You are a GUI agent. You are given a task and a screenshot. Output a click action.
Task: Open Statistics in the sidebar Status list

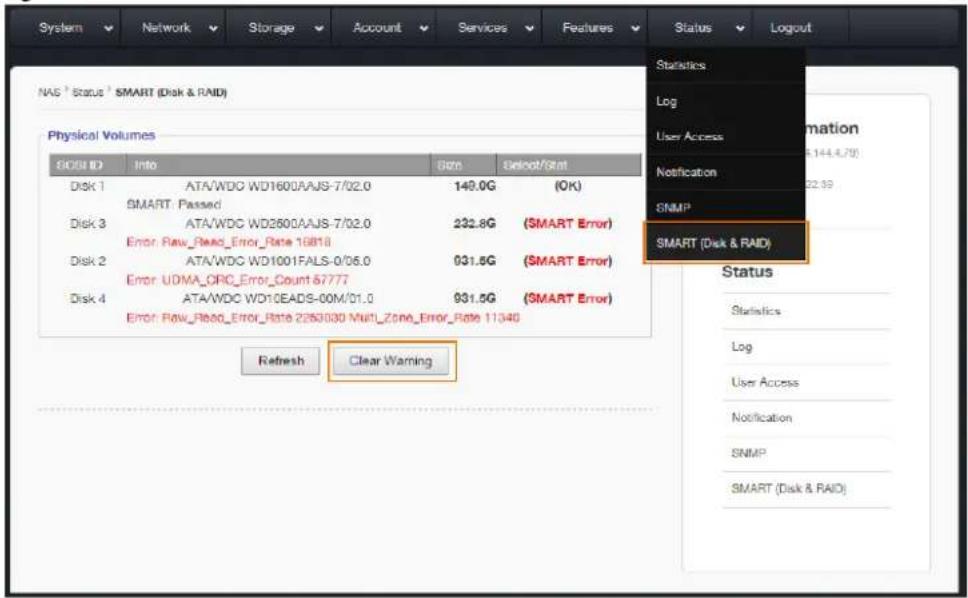coord(756,311)
